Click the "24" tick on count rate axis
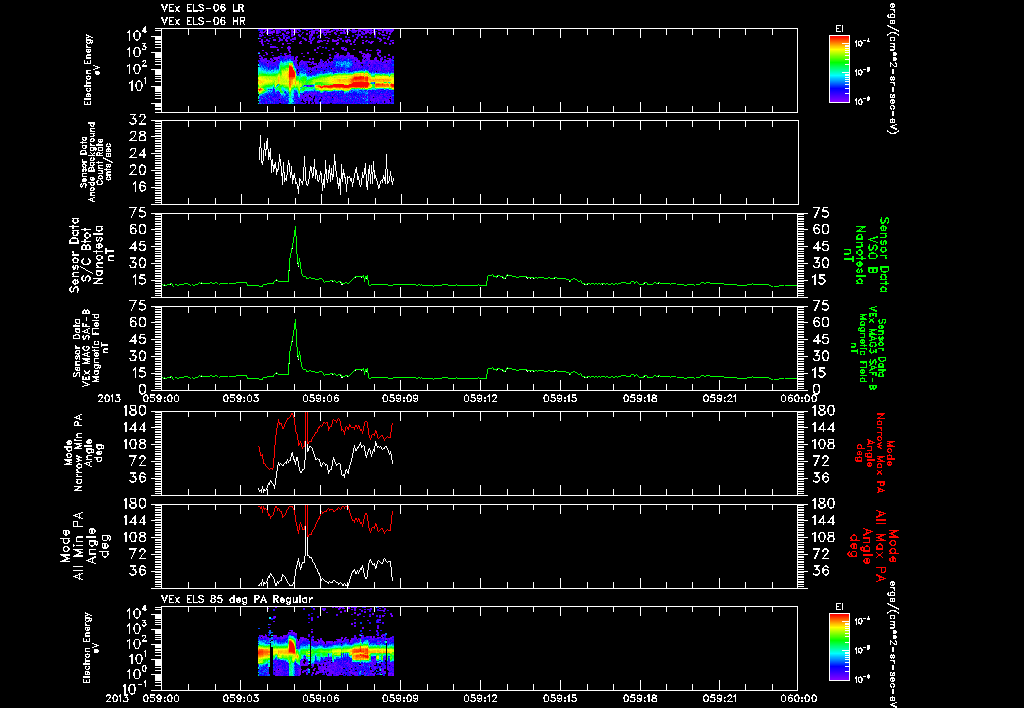 [138, 153]
